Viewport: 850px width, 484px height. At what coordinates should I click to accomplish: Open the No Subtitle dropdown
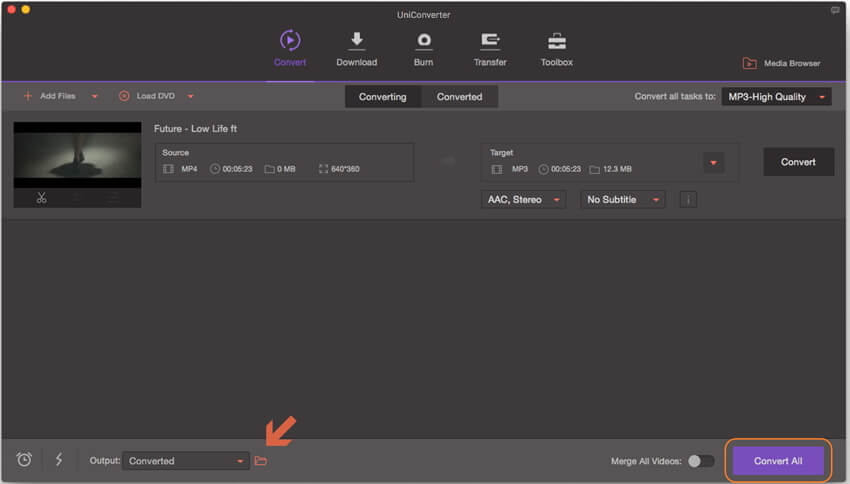(x=622, y=199)
